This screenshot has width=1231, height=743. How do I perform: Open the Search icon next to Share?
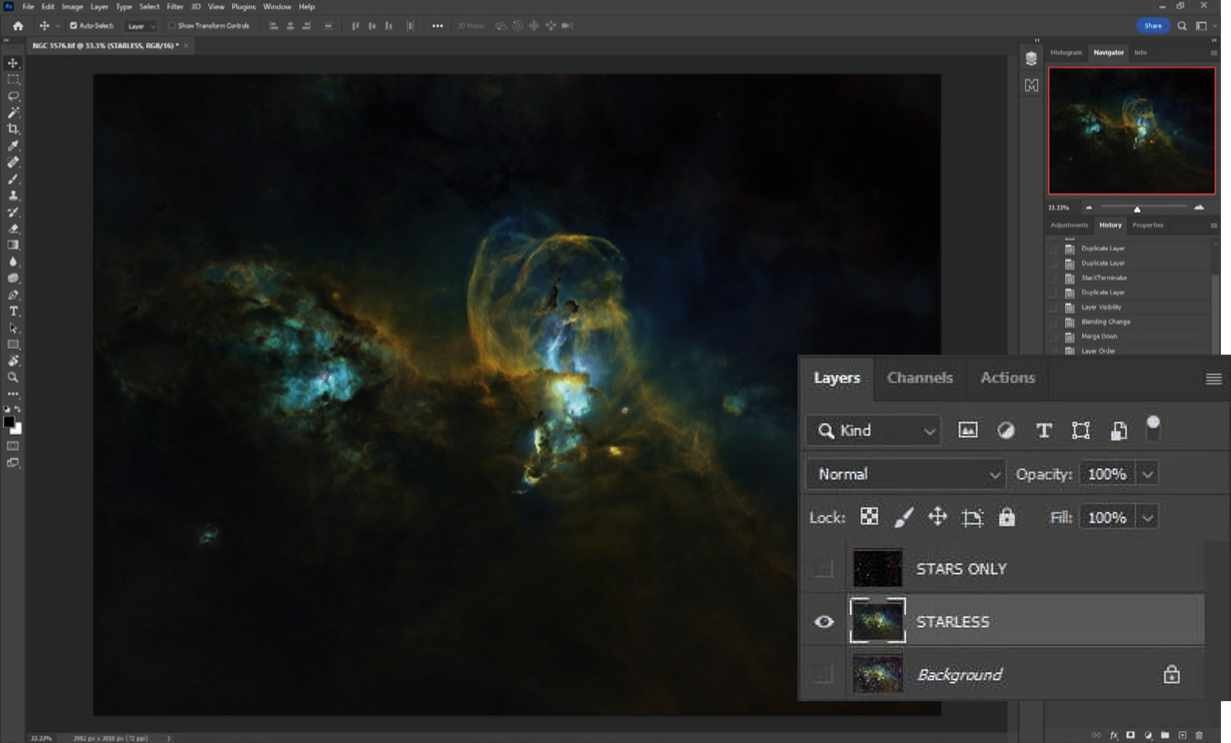(1182, 26)
